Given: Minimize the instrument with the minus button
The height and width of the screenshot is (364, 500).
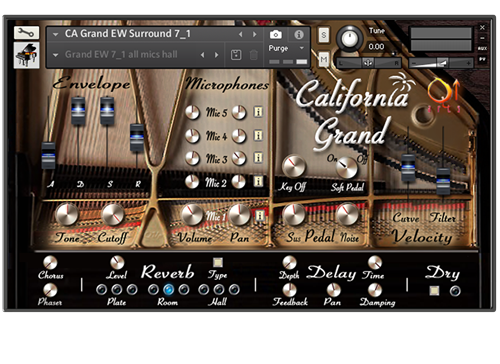Looking at the screenshot, I should pos(482,38).
